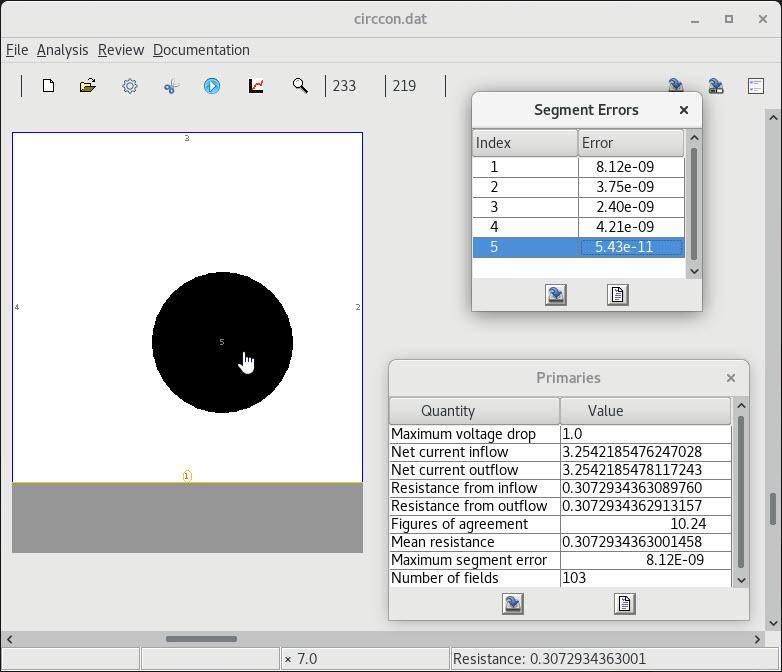Open the Documentation menu
Image resolution: width=782 pixels, height=672 pixels.
[201, 50]
